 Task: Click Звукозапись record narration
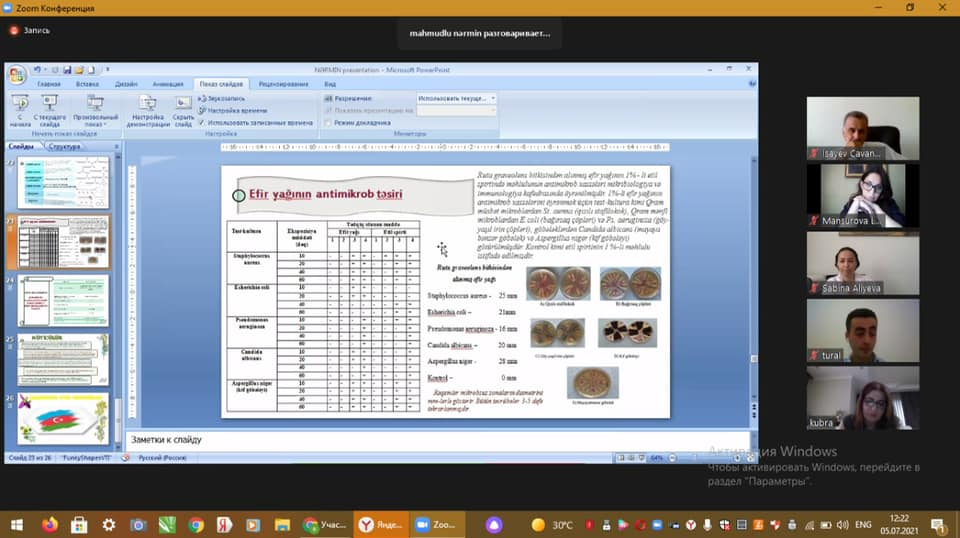pyautogui.click(x=222, y=99)
